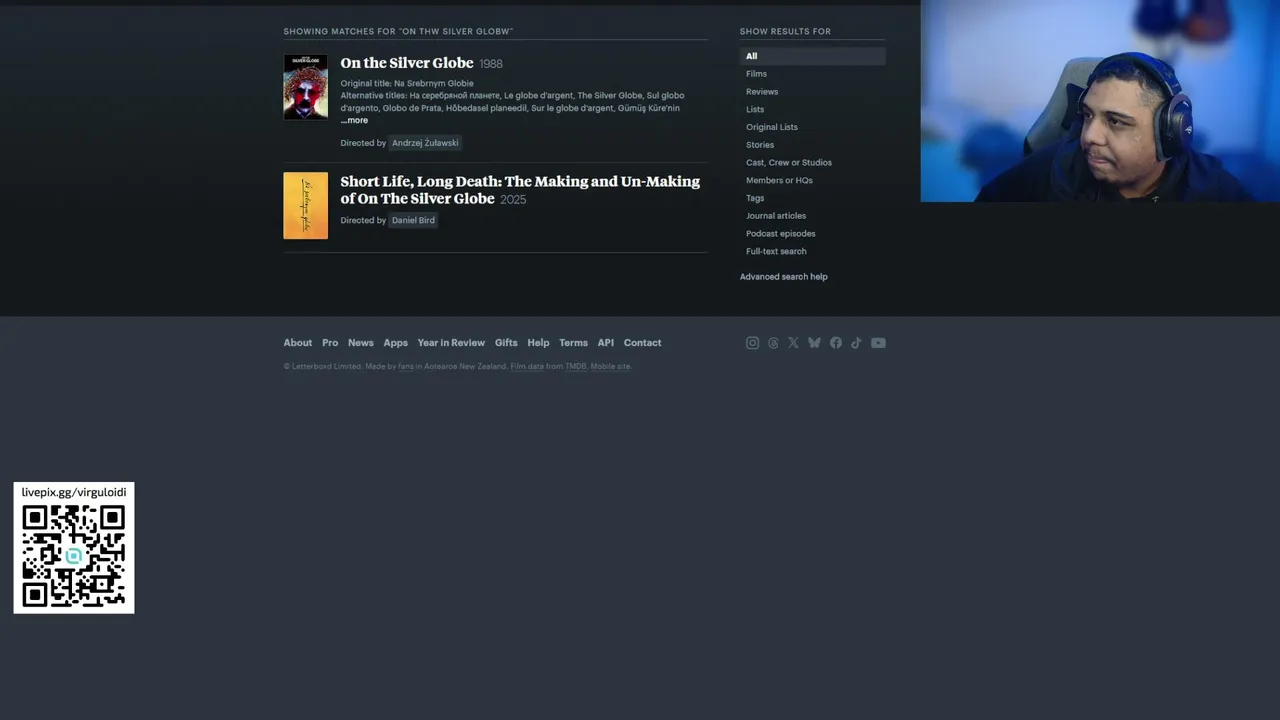
Task: Follow the TMDB link in footer
Action: pos(576,367)
